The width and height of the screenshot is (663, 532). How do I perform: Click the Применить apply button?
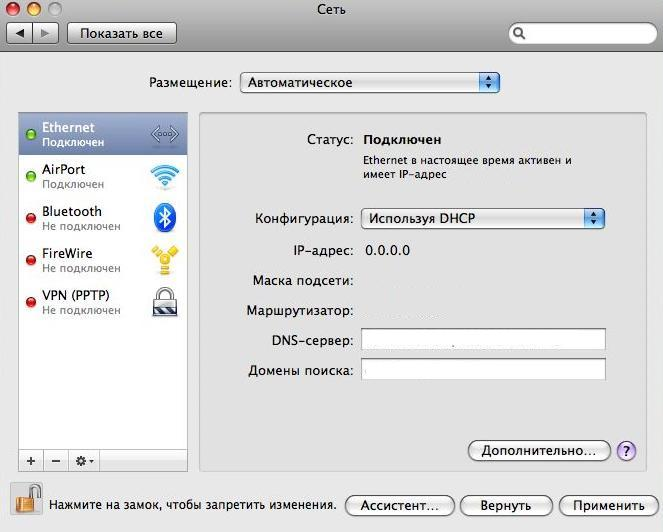[609, 506]
